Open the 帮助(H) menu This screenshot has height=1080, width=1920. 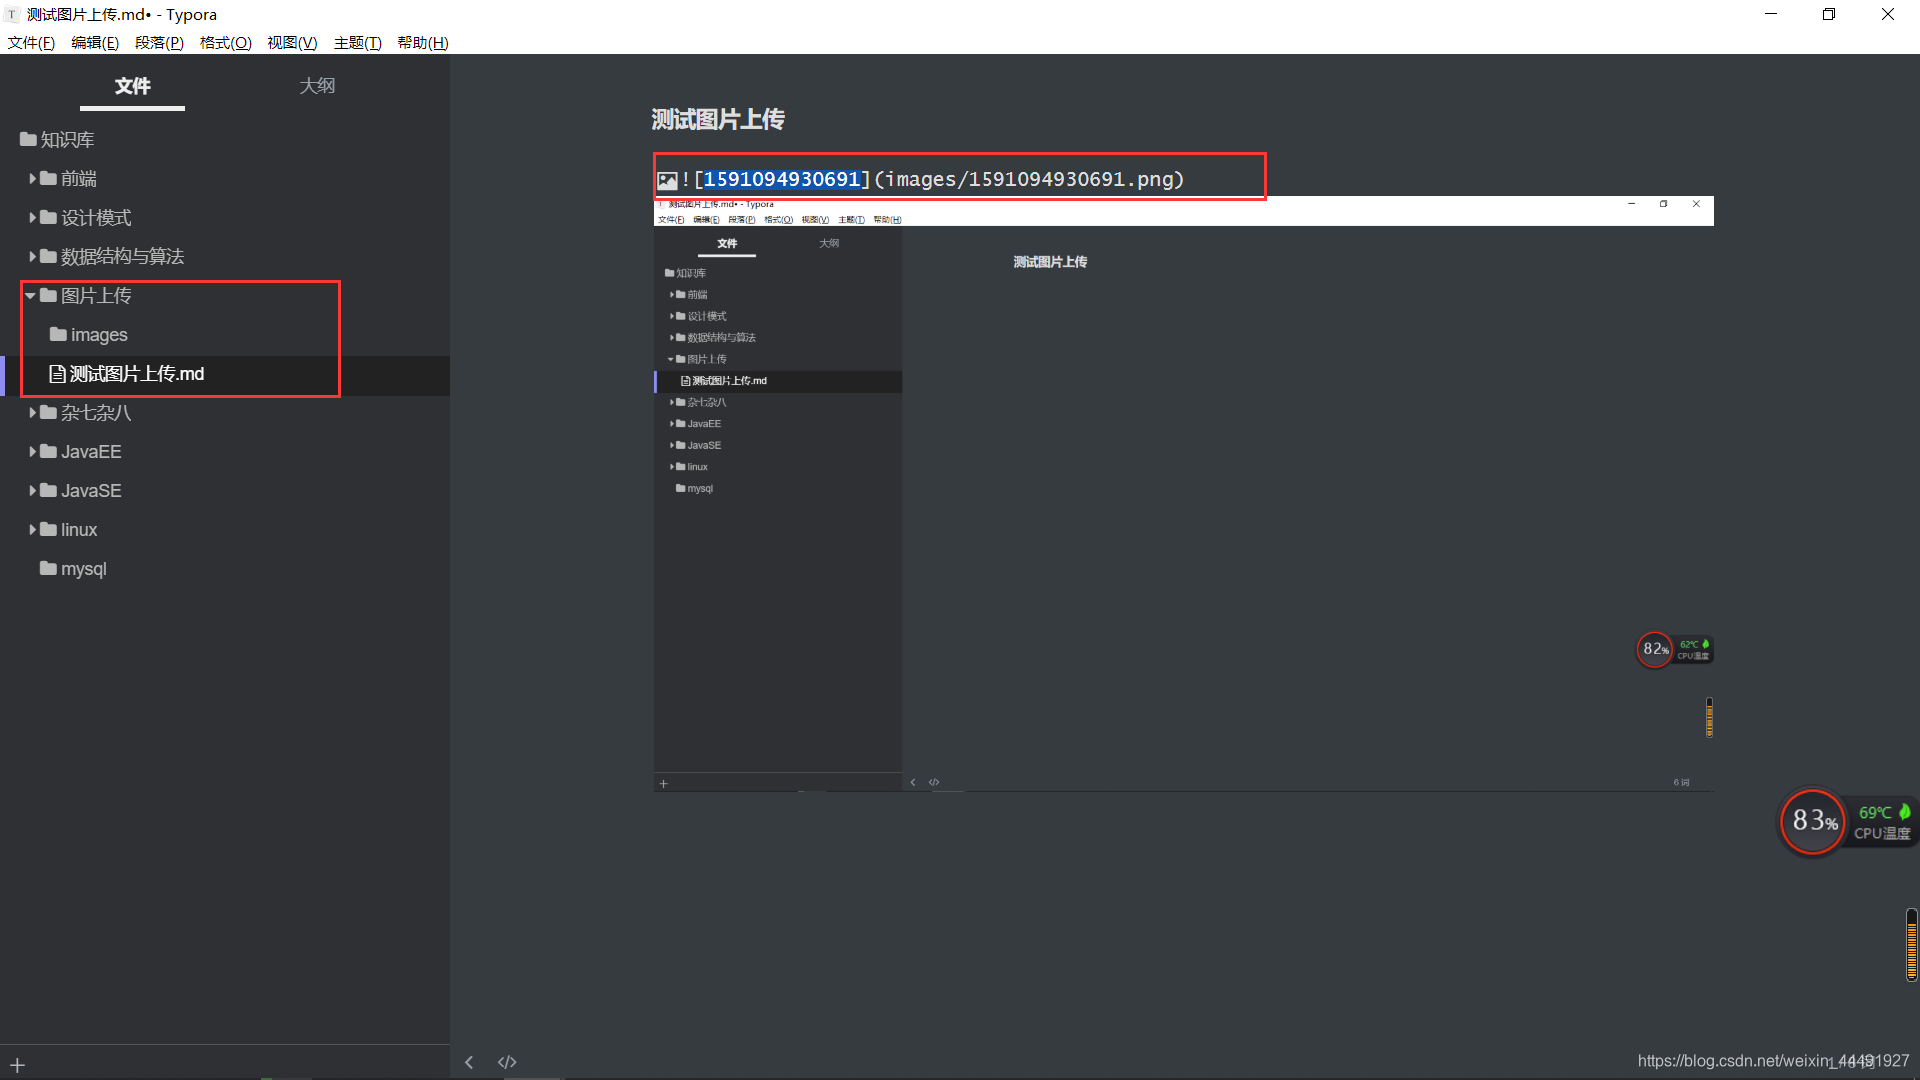tap(423, 43)
